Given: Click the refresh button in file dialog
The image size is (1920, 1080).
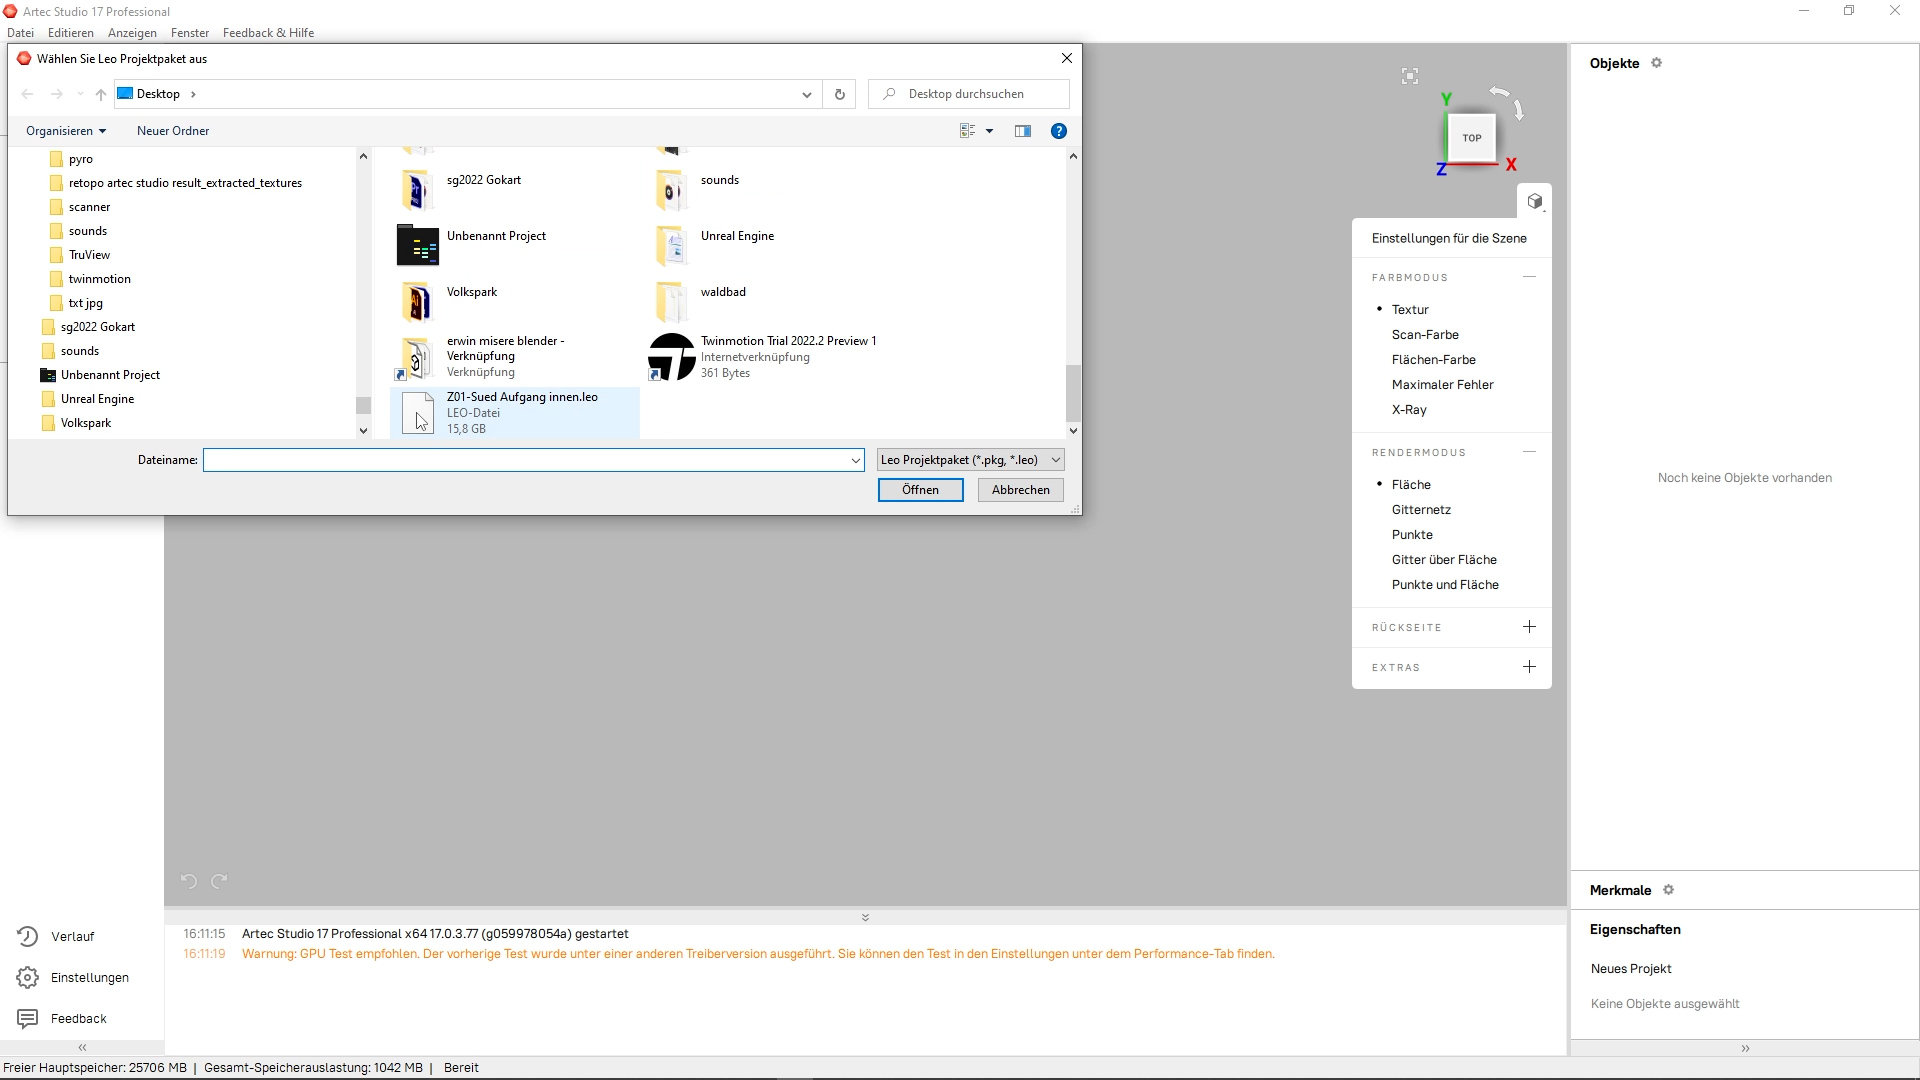Looking at the screenshot, I should (840, 94).
